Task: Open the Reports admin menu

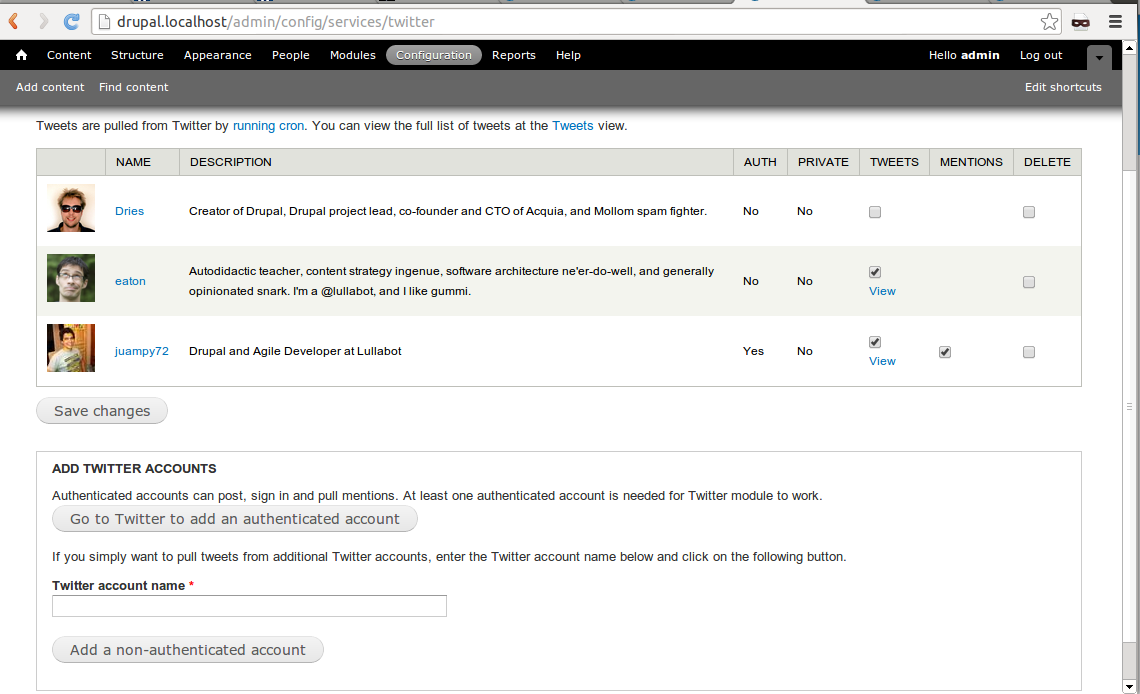Action: point(514,55)
